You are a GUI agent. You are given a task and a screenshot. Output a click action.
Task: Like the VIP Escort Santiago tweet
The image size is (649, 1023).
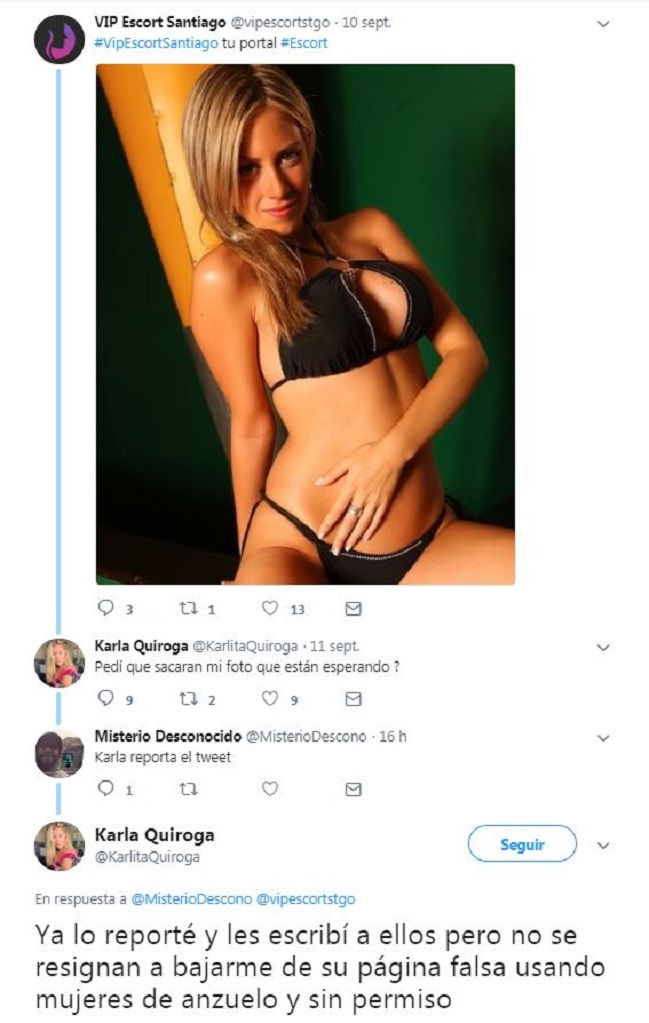(269, 608)
